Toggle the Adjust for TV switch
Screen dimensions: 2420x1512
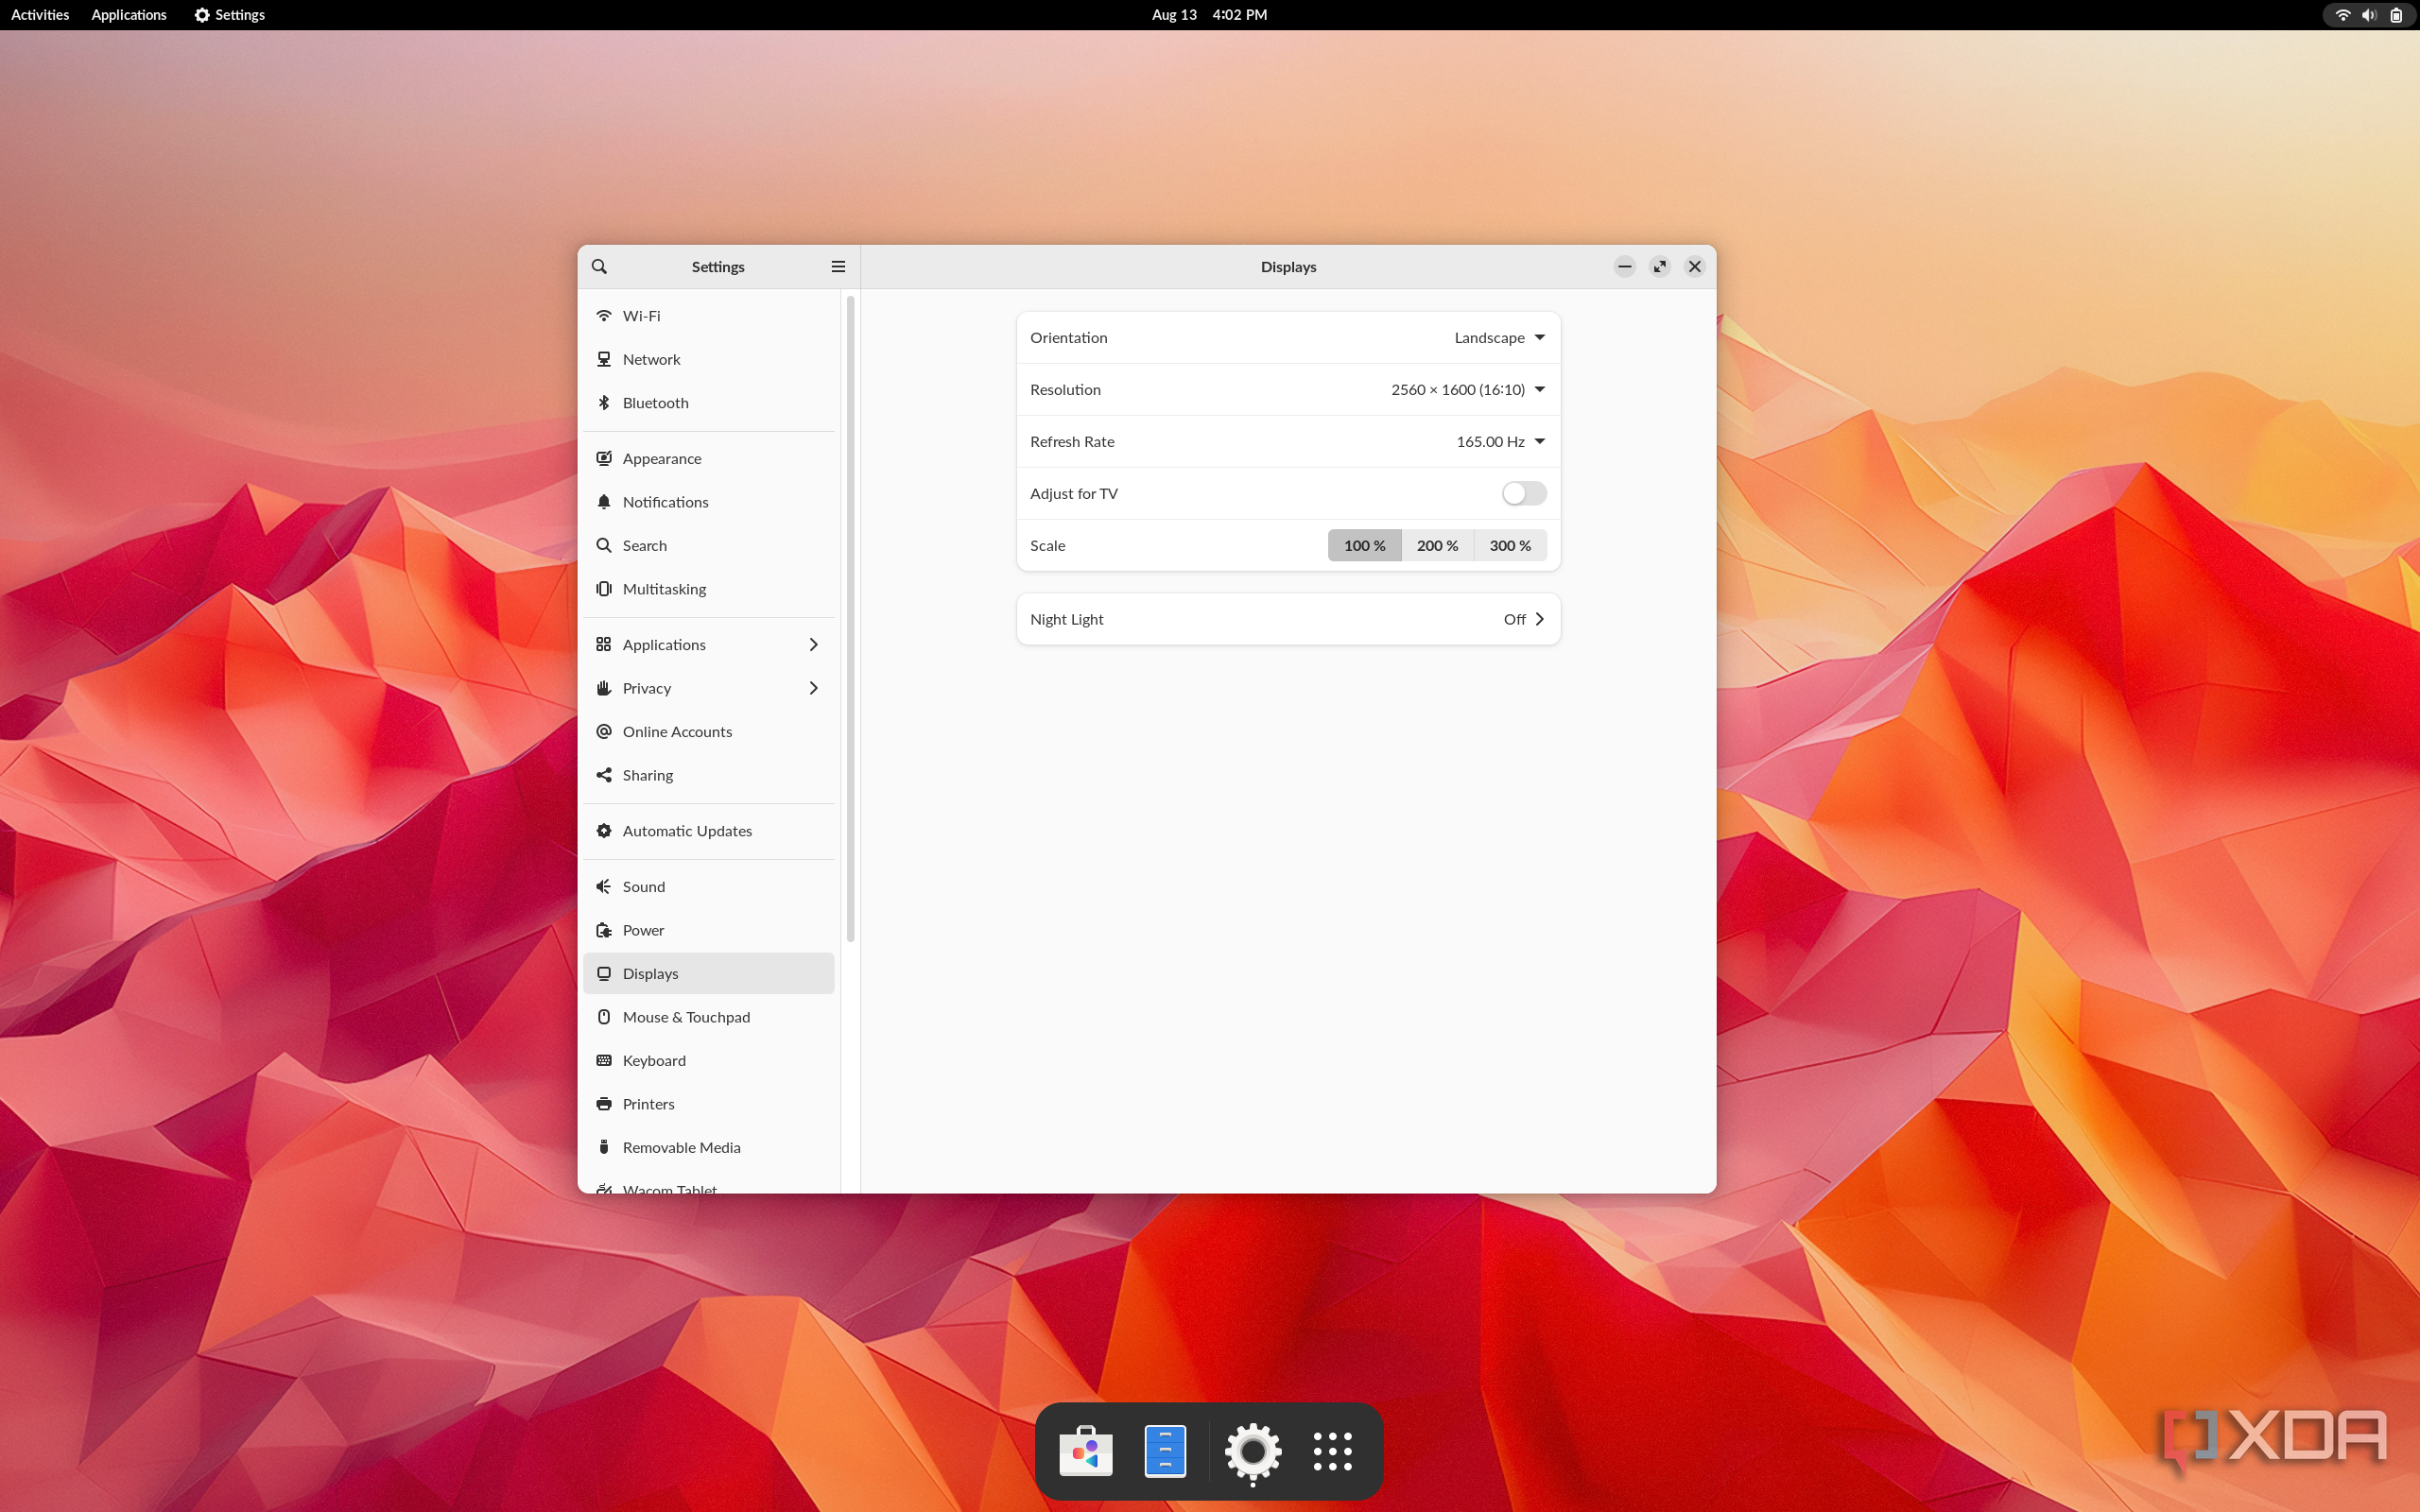(x=1524, y=493)
